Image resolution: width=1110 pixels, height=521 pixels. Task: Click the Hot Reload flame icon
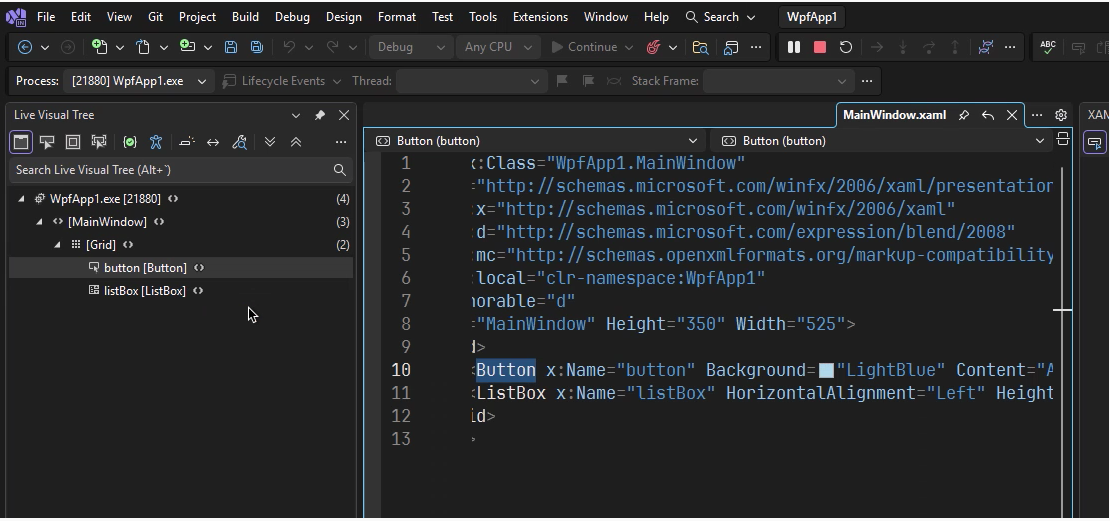click(653, 47)
